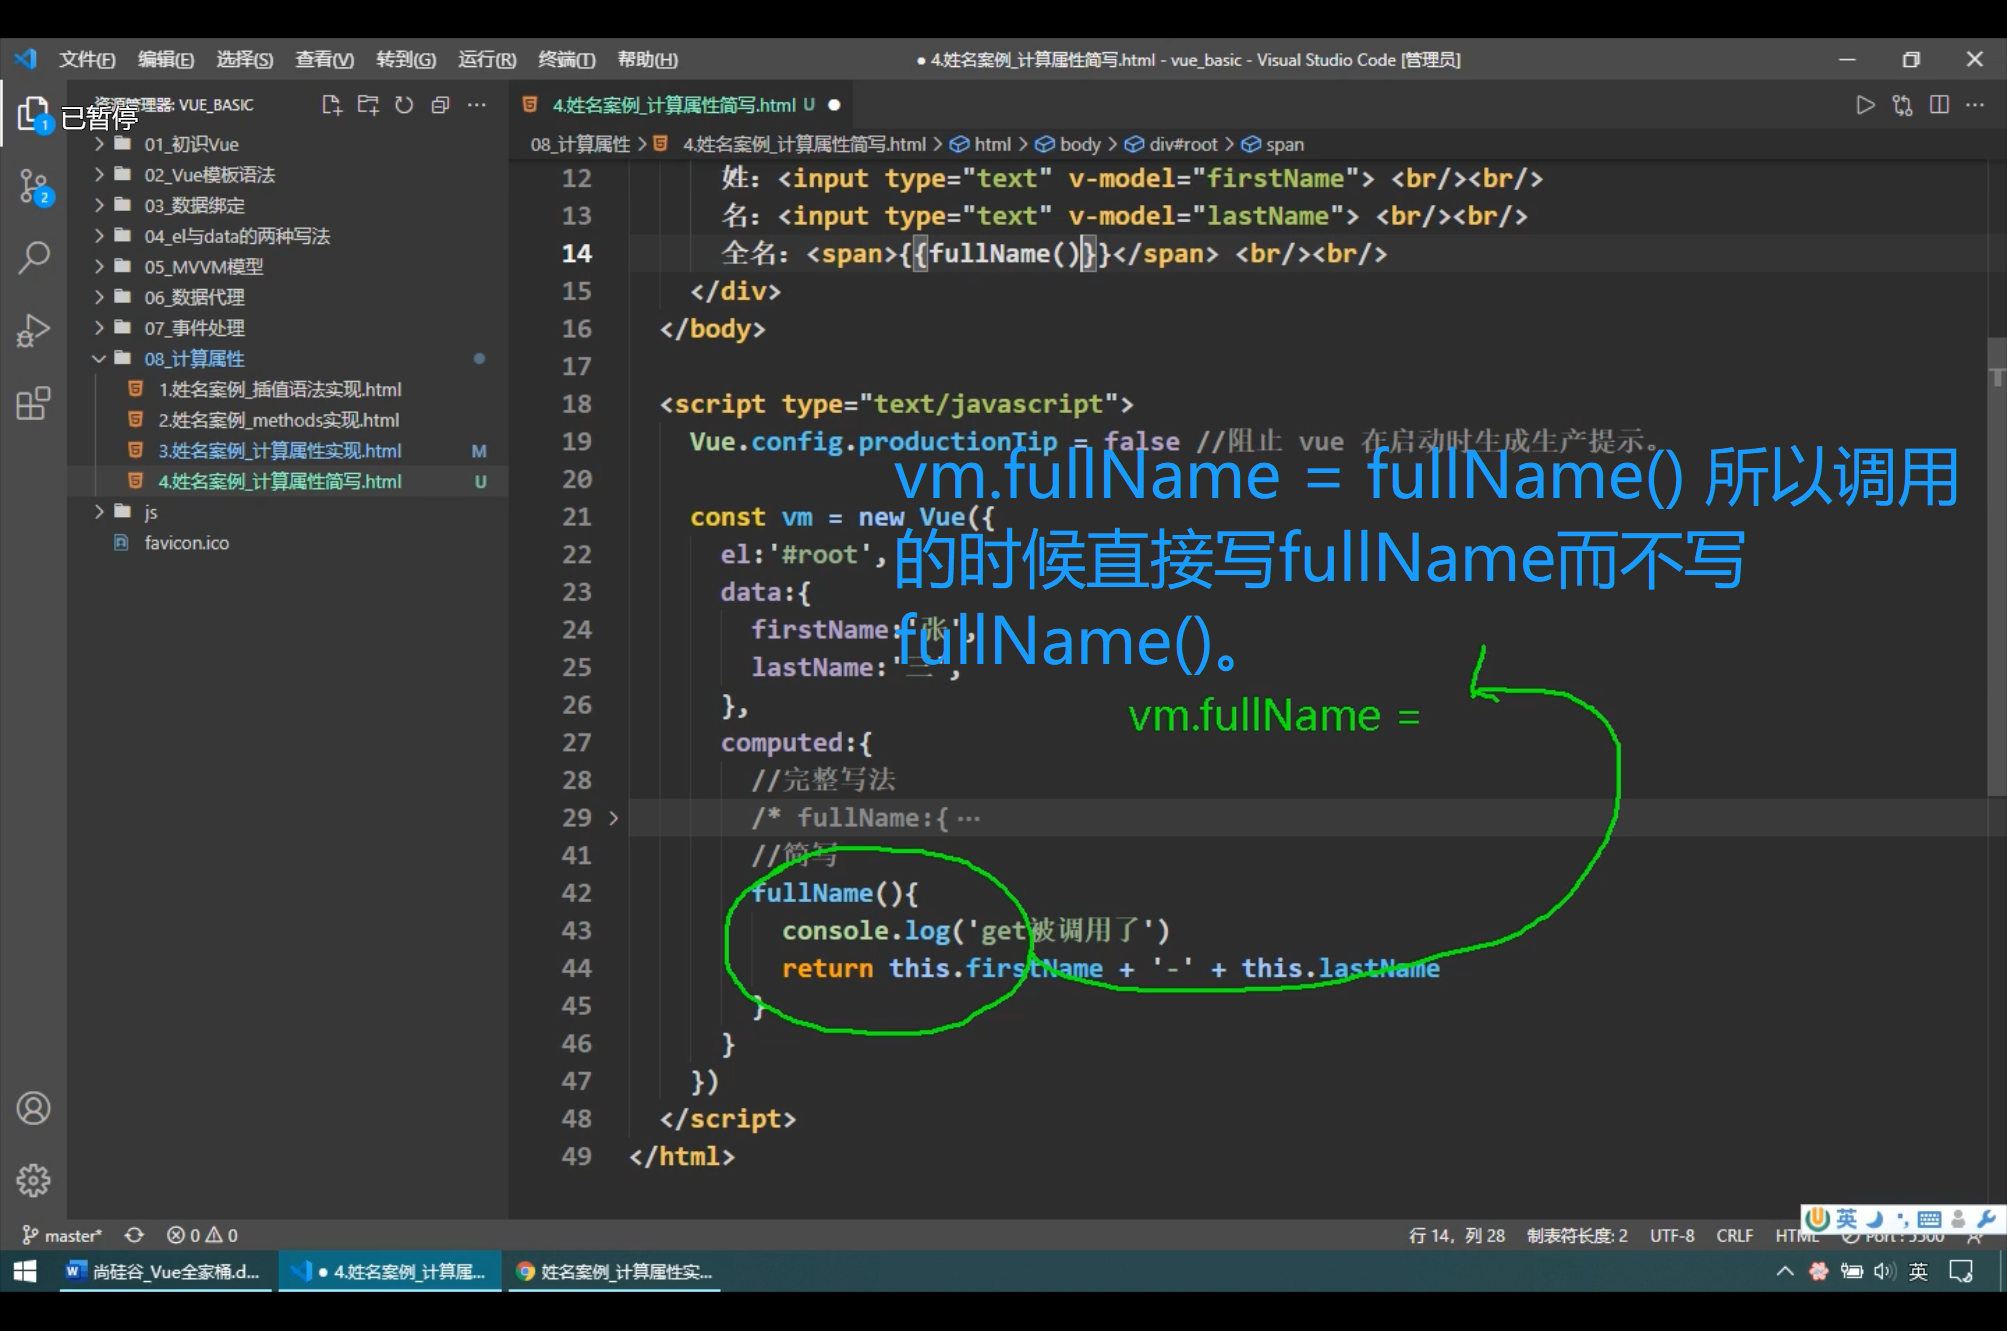
Task: Open editor more actions ellipsis
Action: click(1975, 105)
